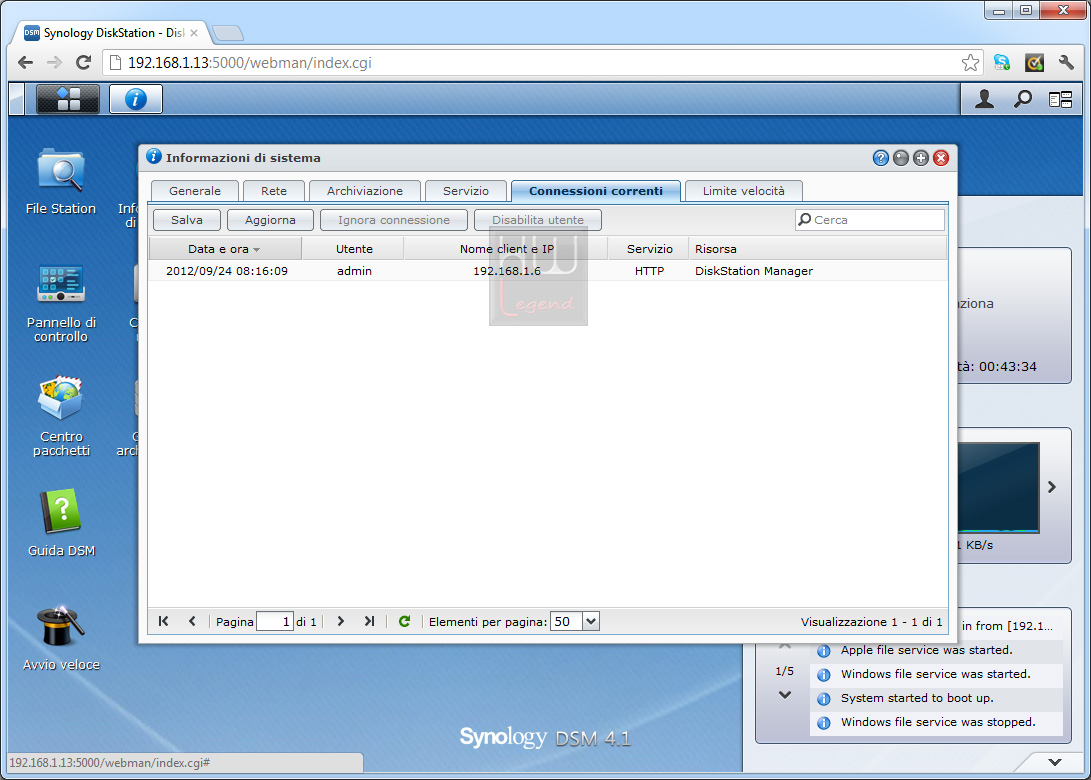Screen dimensions: 1091x780
Task: Click the green refresh icon in pagination bar
Action: tap(404, 621)
